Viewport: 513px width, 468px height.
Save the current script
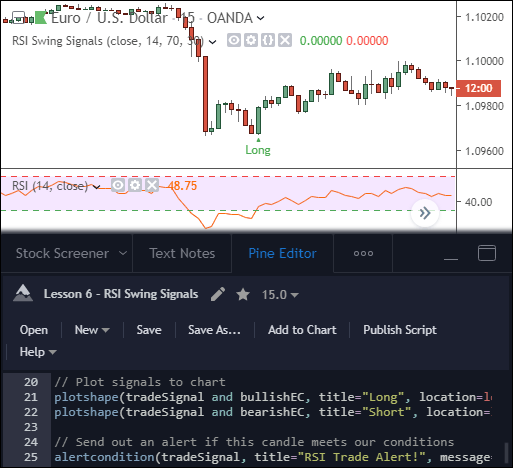pyautogui.click(x=149, y=330)
